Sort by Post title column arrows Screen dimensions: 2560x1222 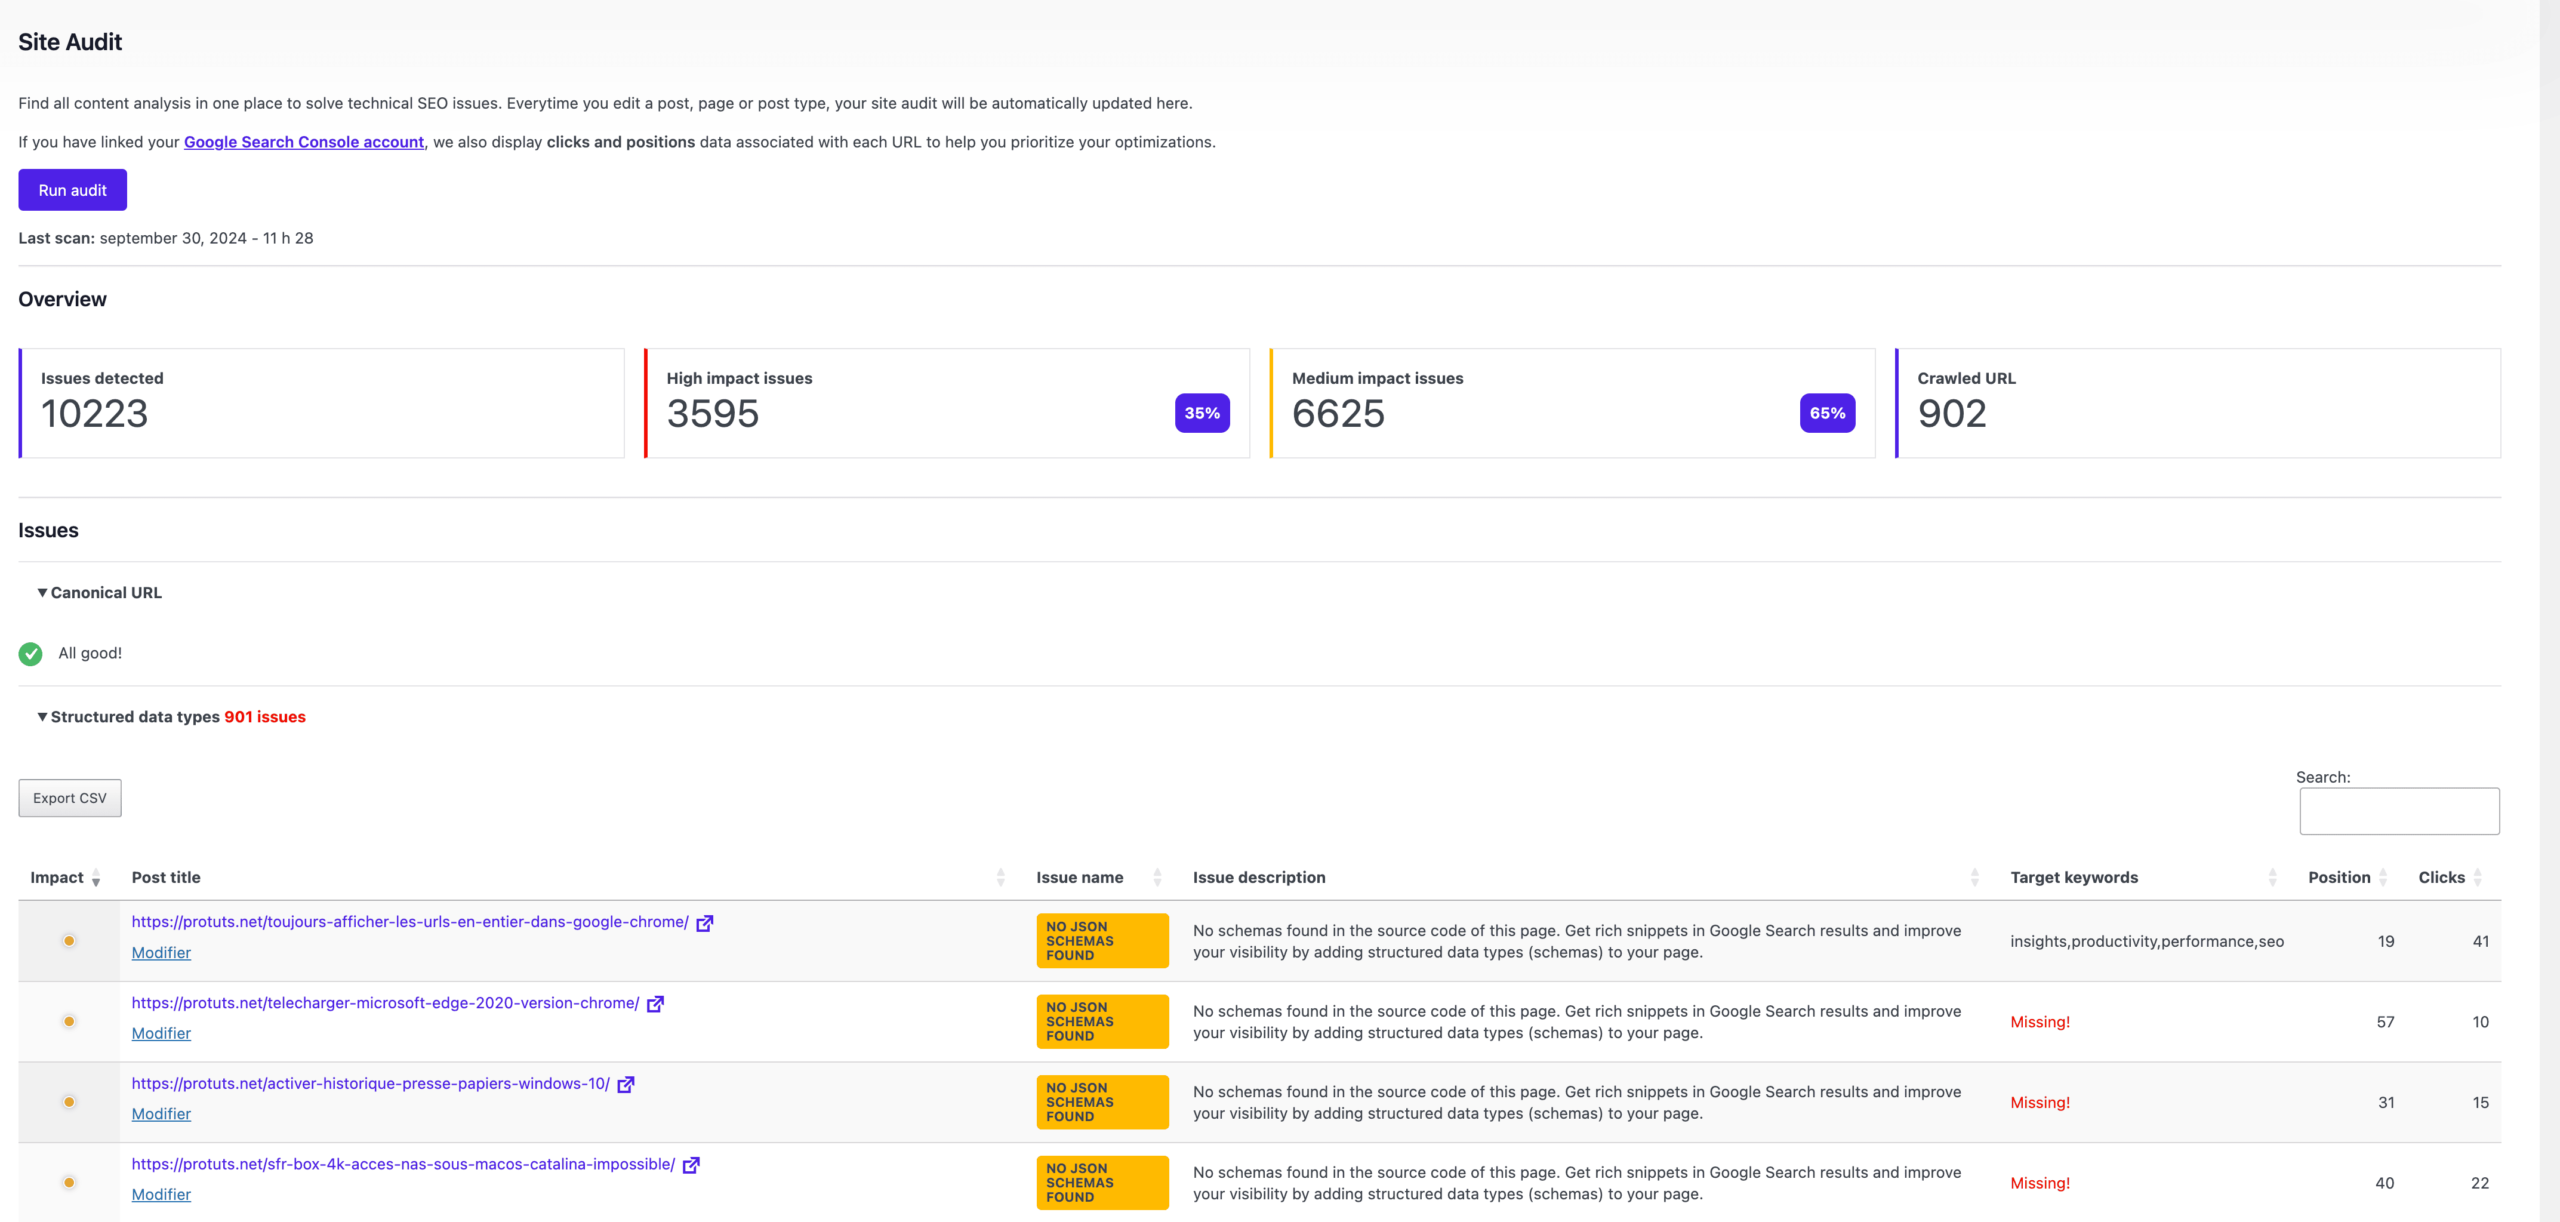[1000, 878]
